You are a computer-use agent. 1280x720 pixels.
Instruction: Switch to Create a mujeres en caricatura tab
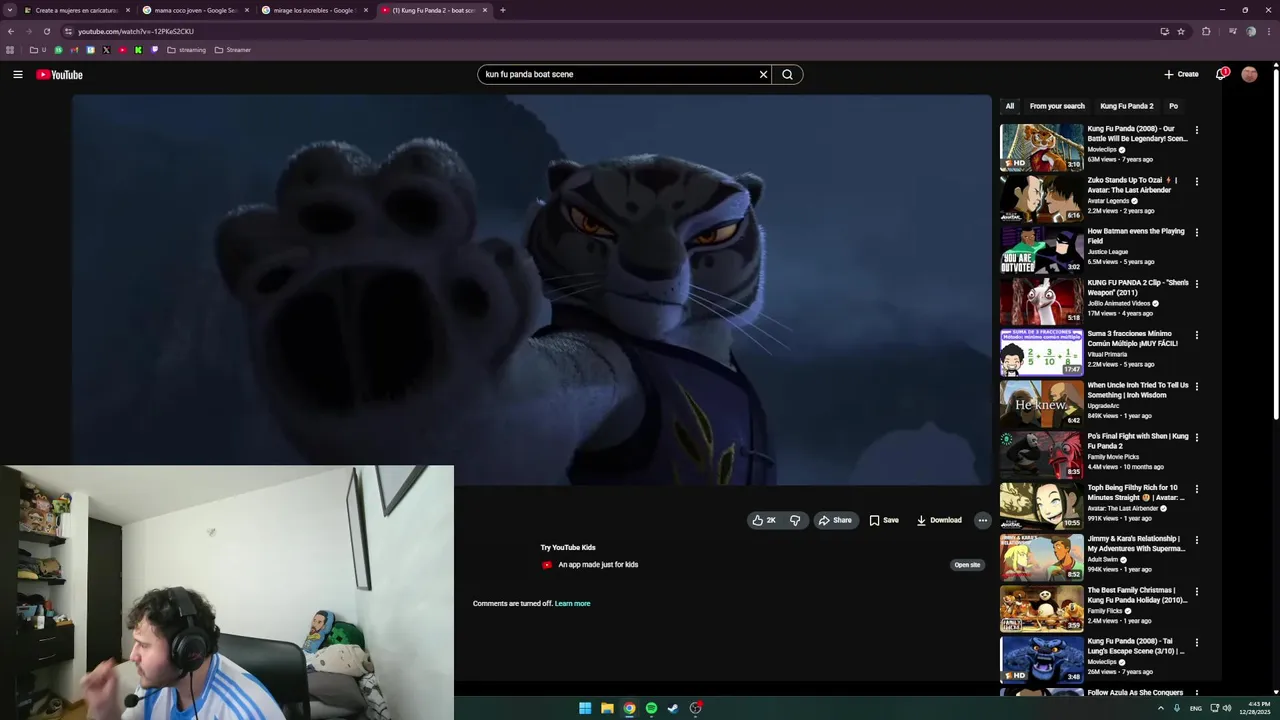pos(78,10)
